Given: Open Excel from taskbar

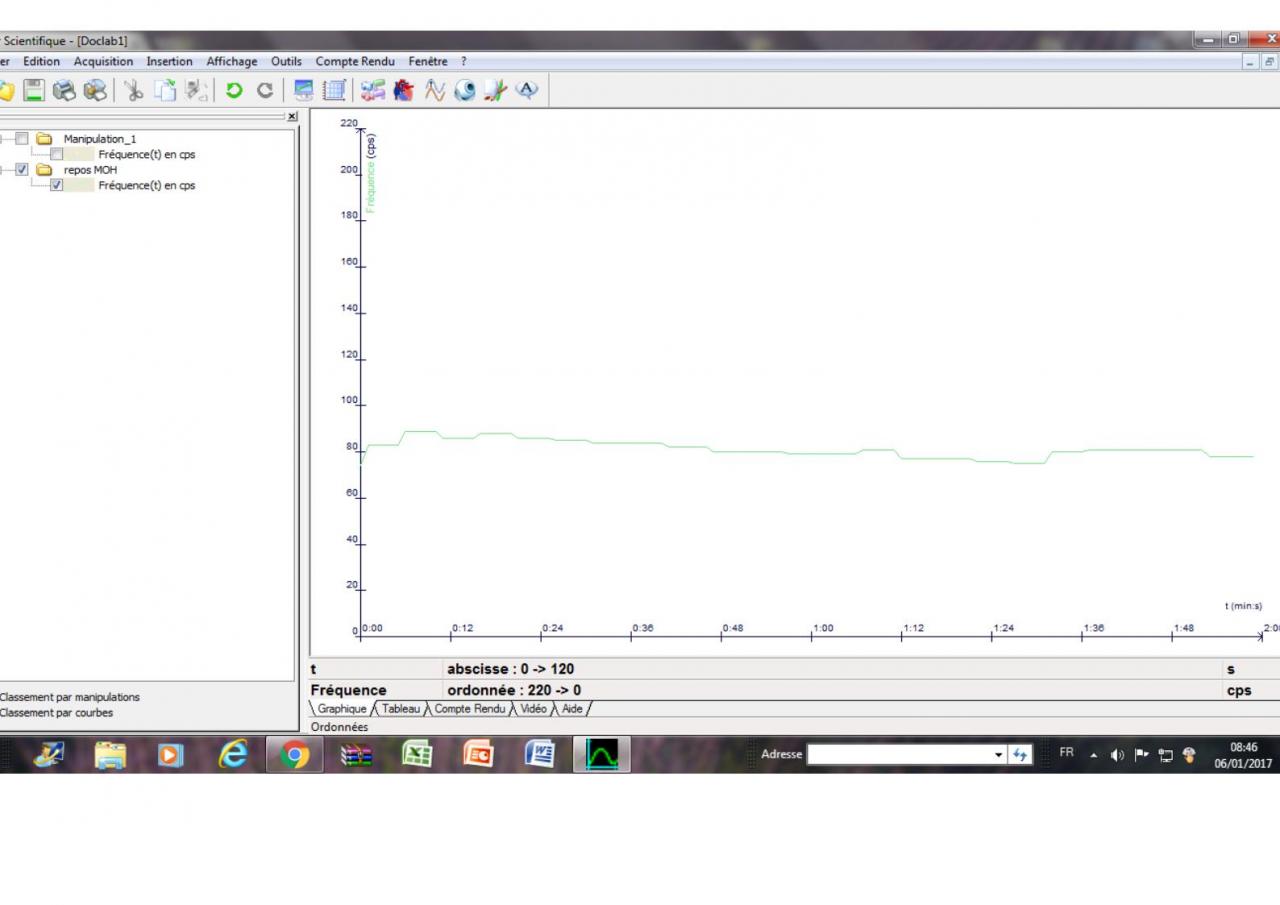Looking at the screenshot, I should 416,755.
